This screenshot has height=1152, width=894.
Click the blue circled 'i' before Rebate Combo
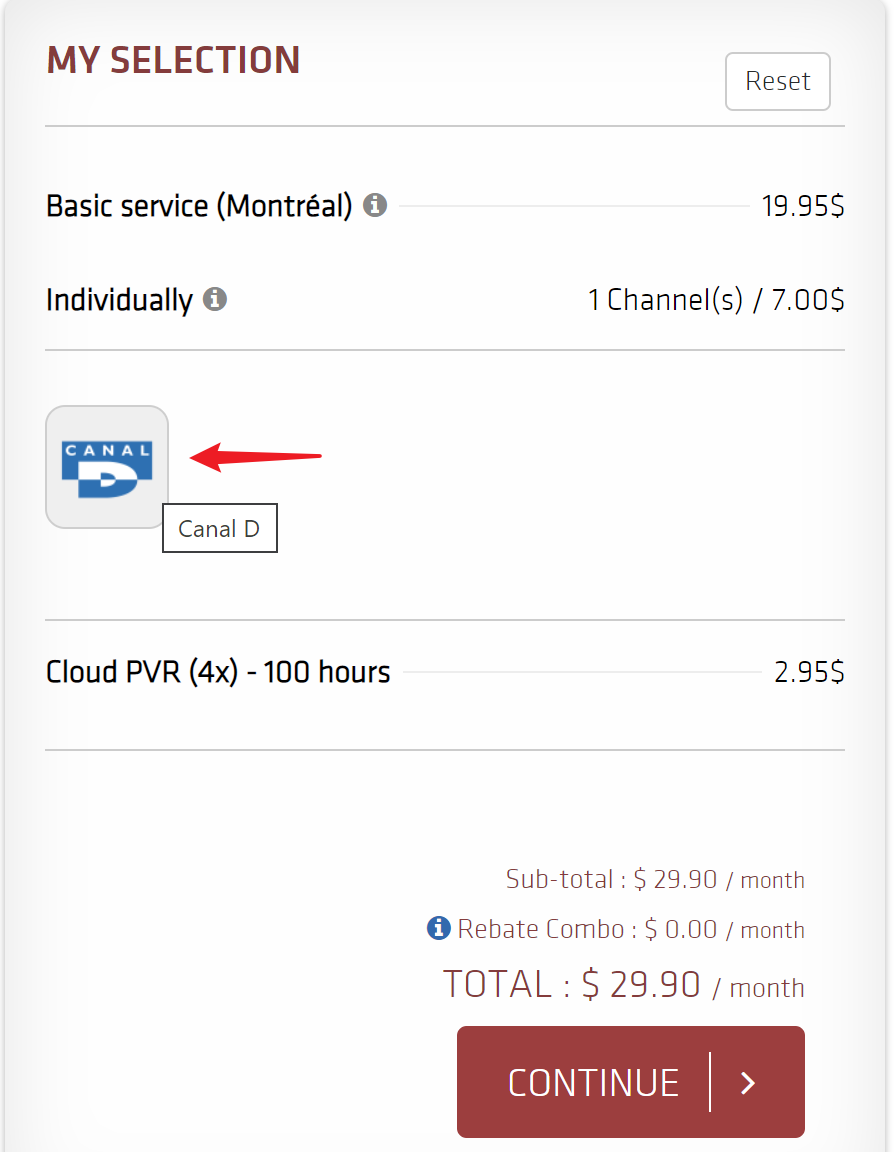[x=437, y=928]
